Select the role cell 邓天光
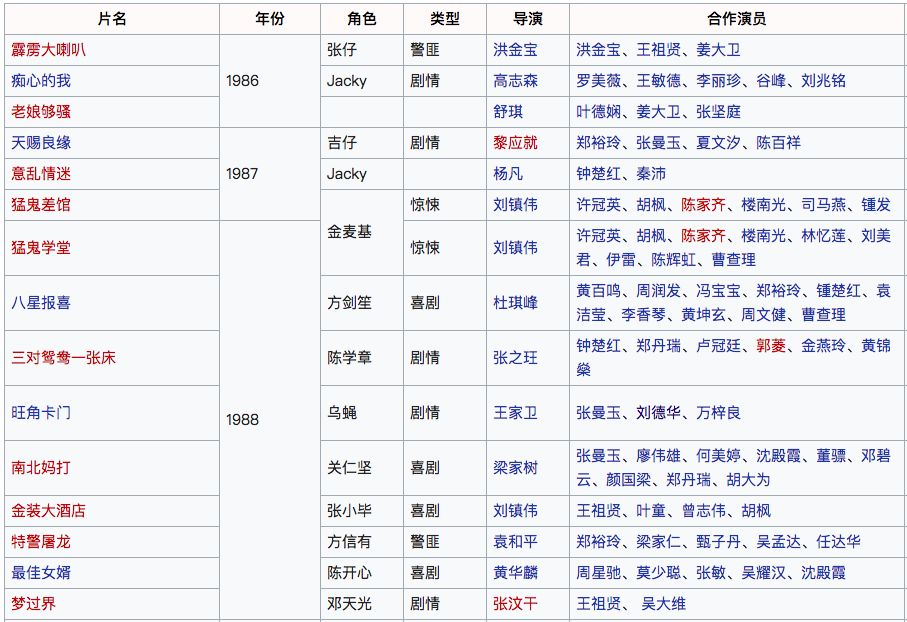The width and height of the screenshot is (907, 622). [x=362, y=604]
